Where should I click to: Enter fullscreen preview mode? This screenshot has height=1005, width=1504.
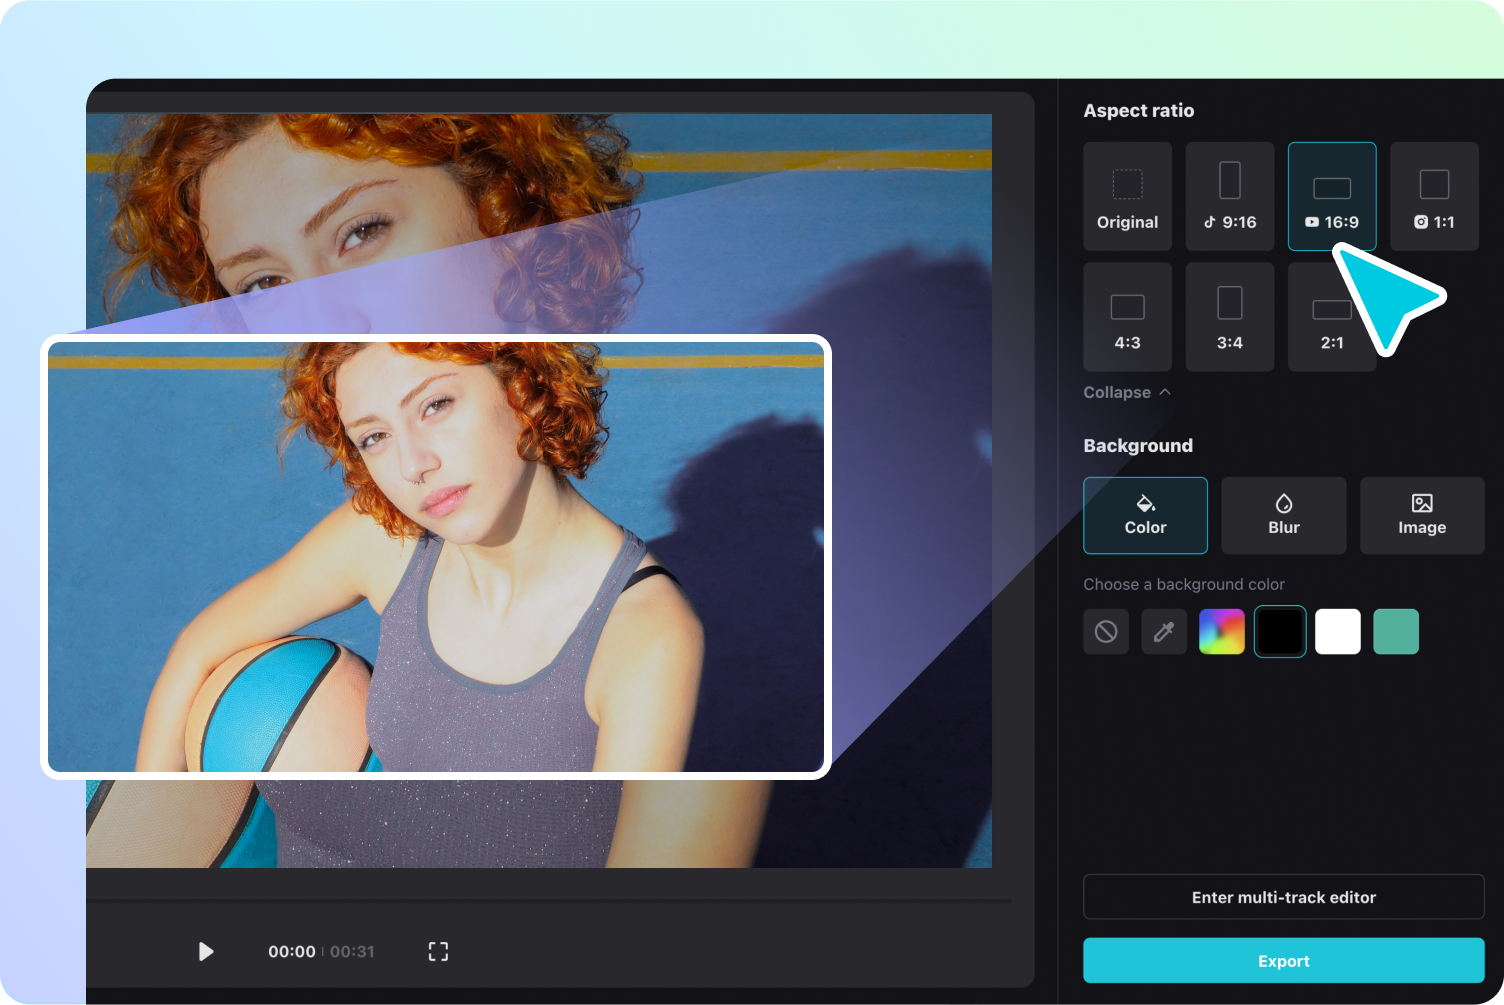coord(438,951)
